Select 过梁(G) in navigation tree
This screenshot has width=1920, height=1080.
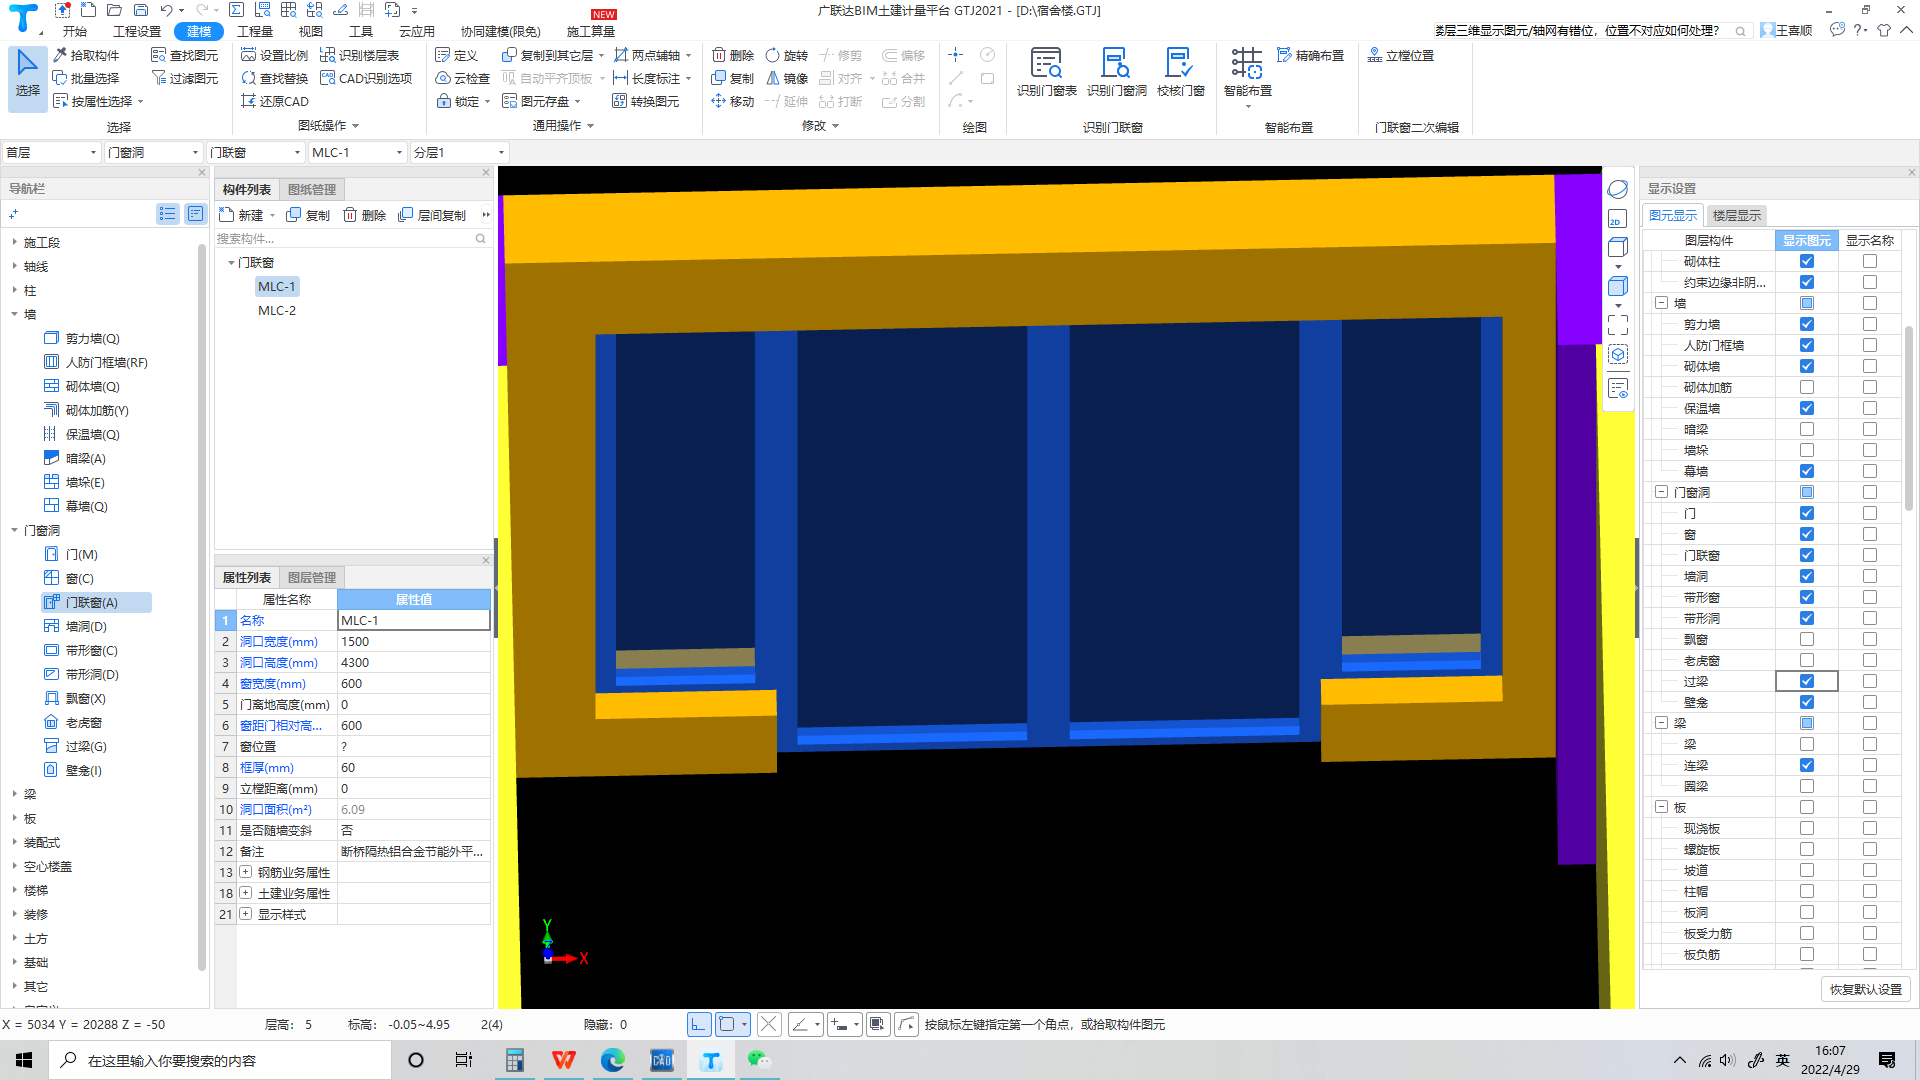pyautogui.click(x=86, y=746)
